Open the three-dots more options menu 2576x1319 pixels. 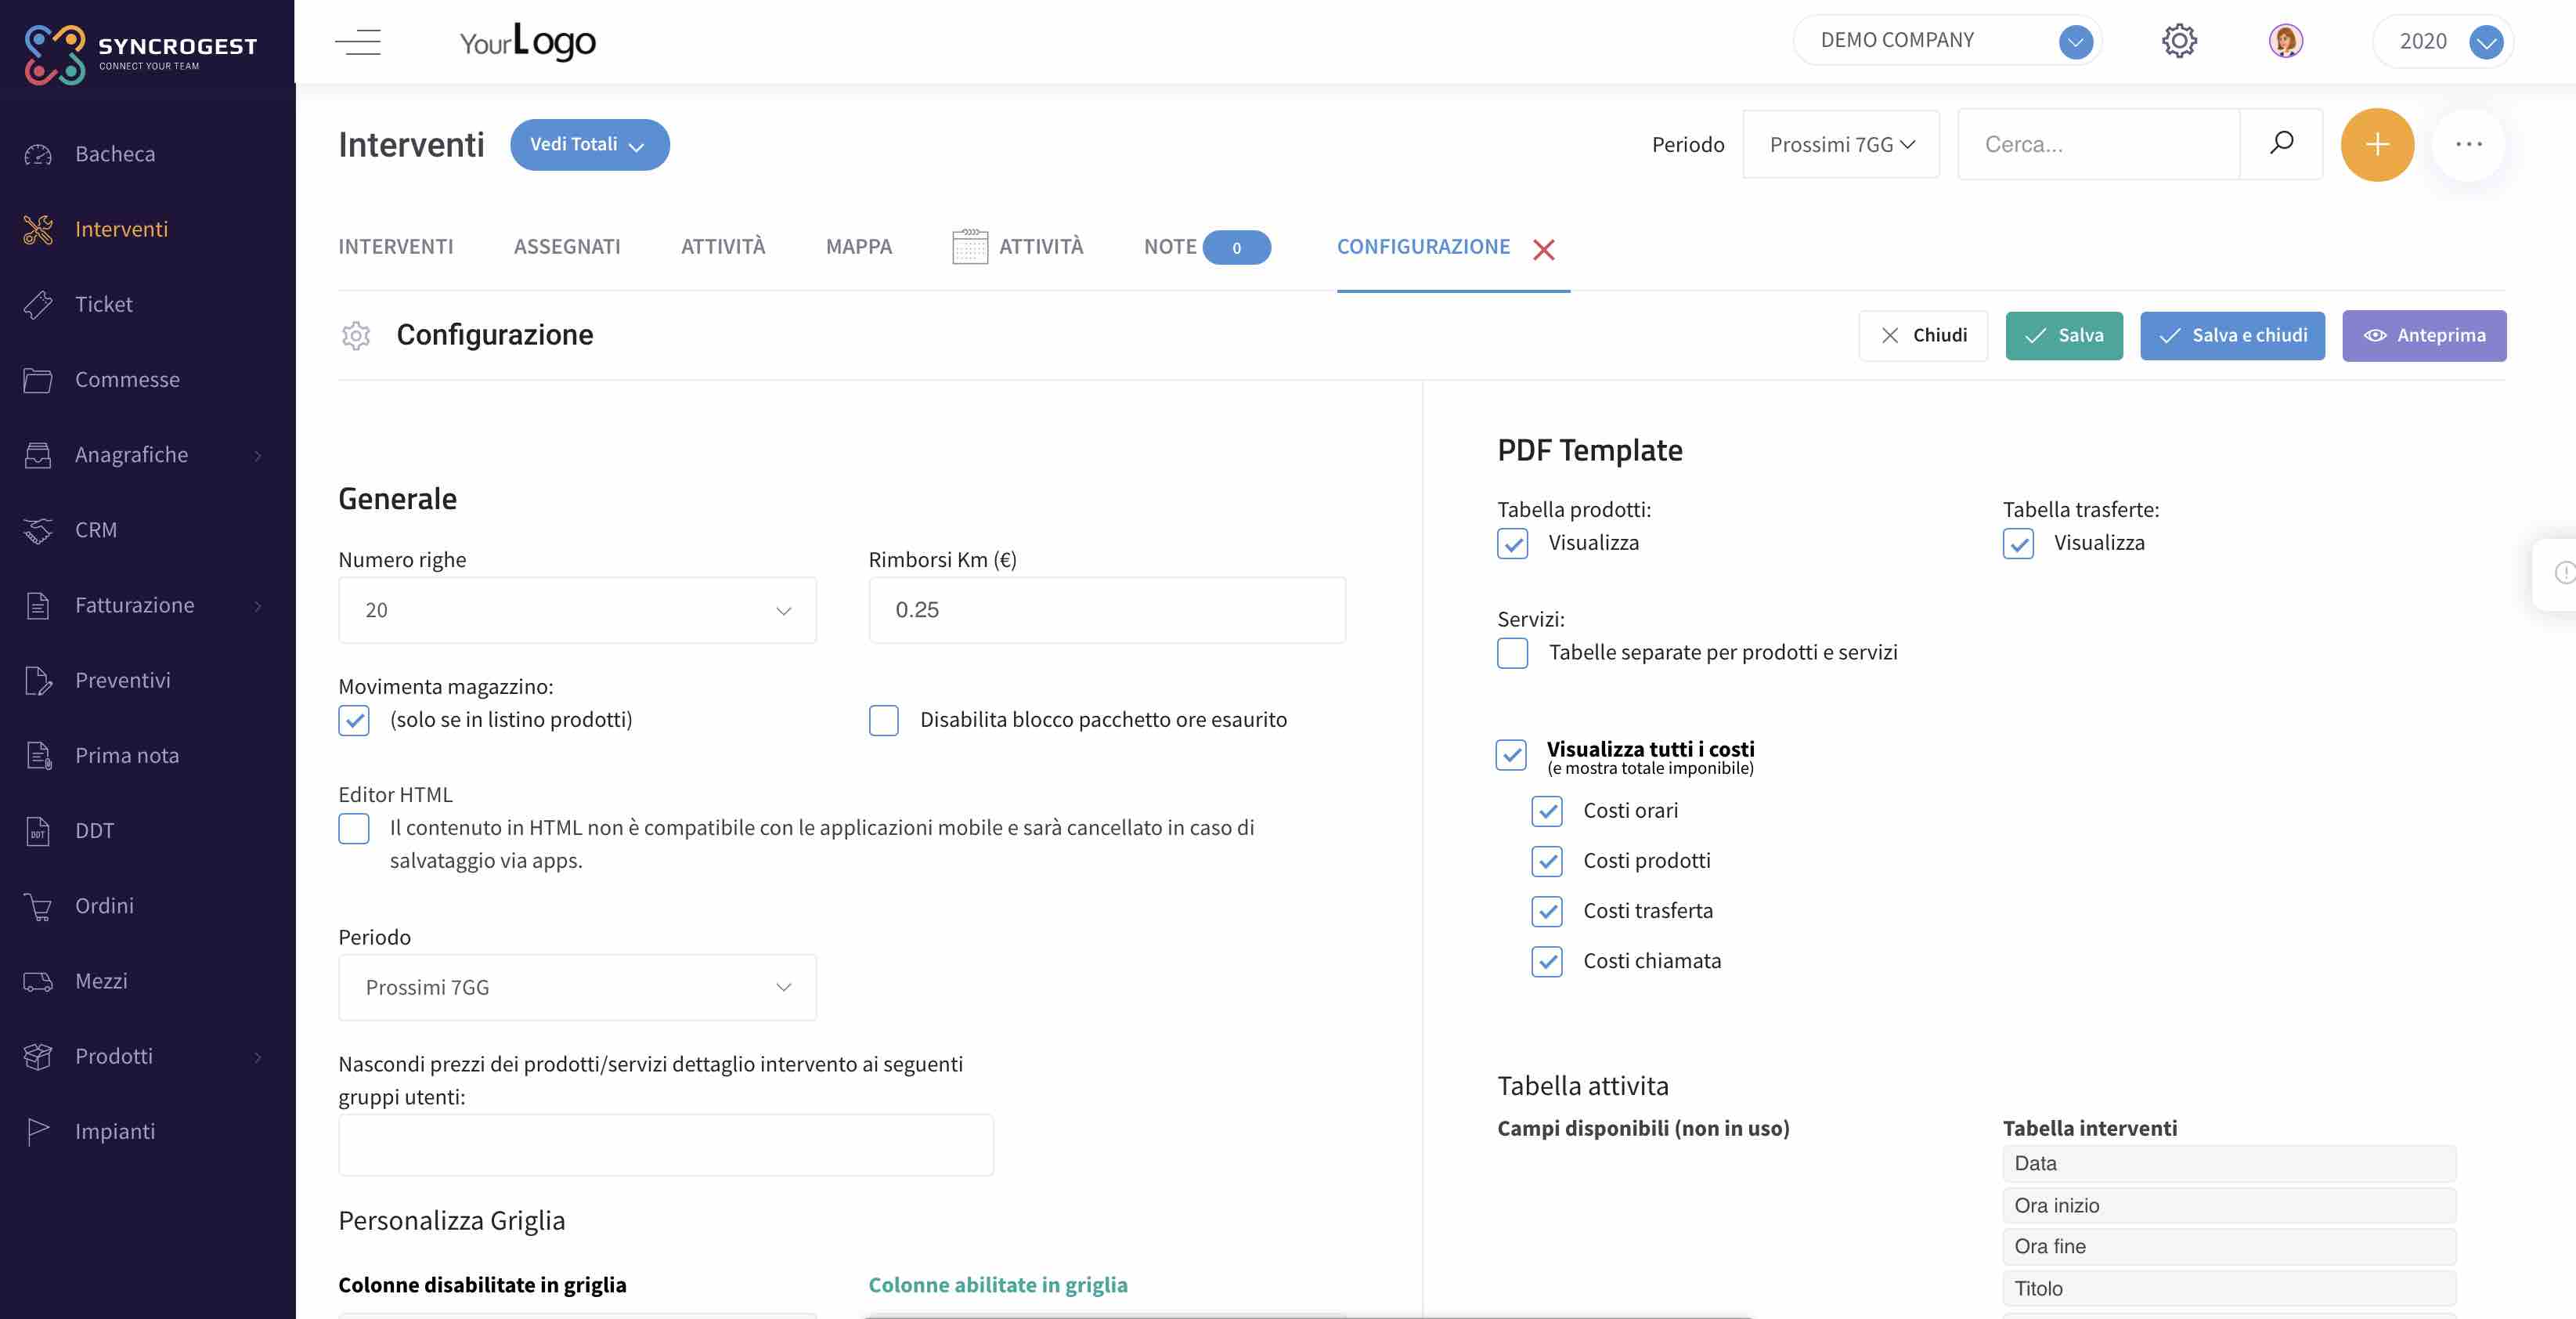(2469, 144)
